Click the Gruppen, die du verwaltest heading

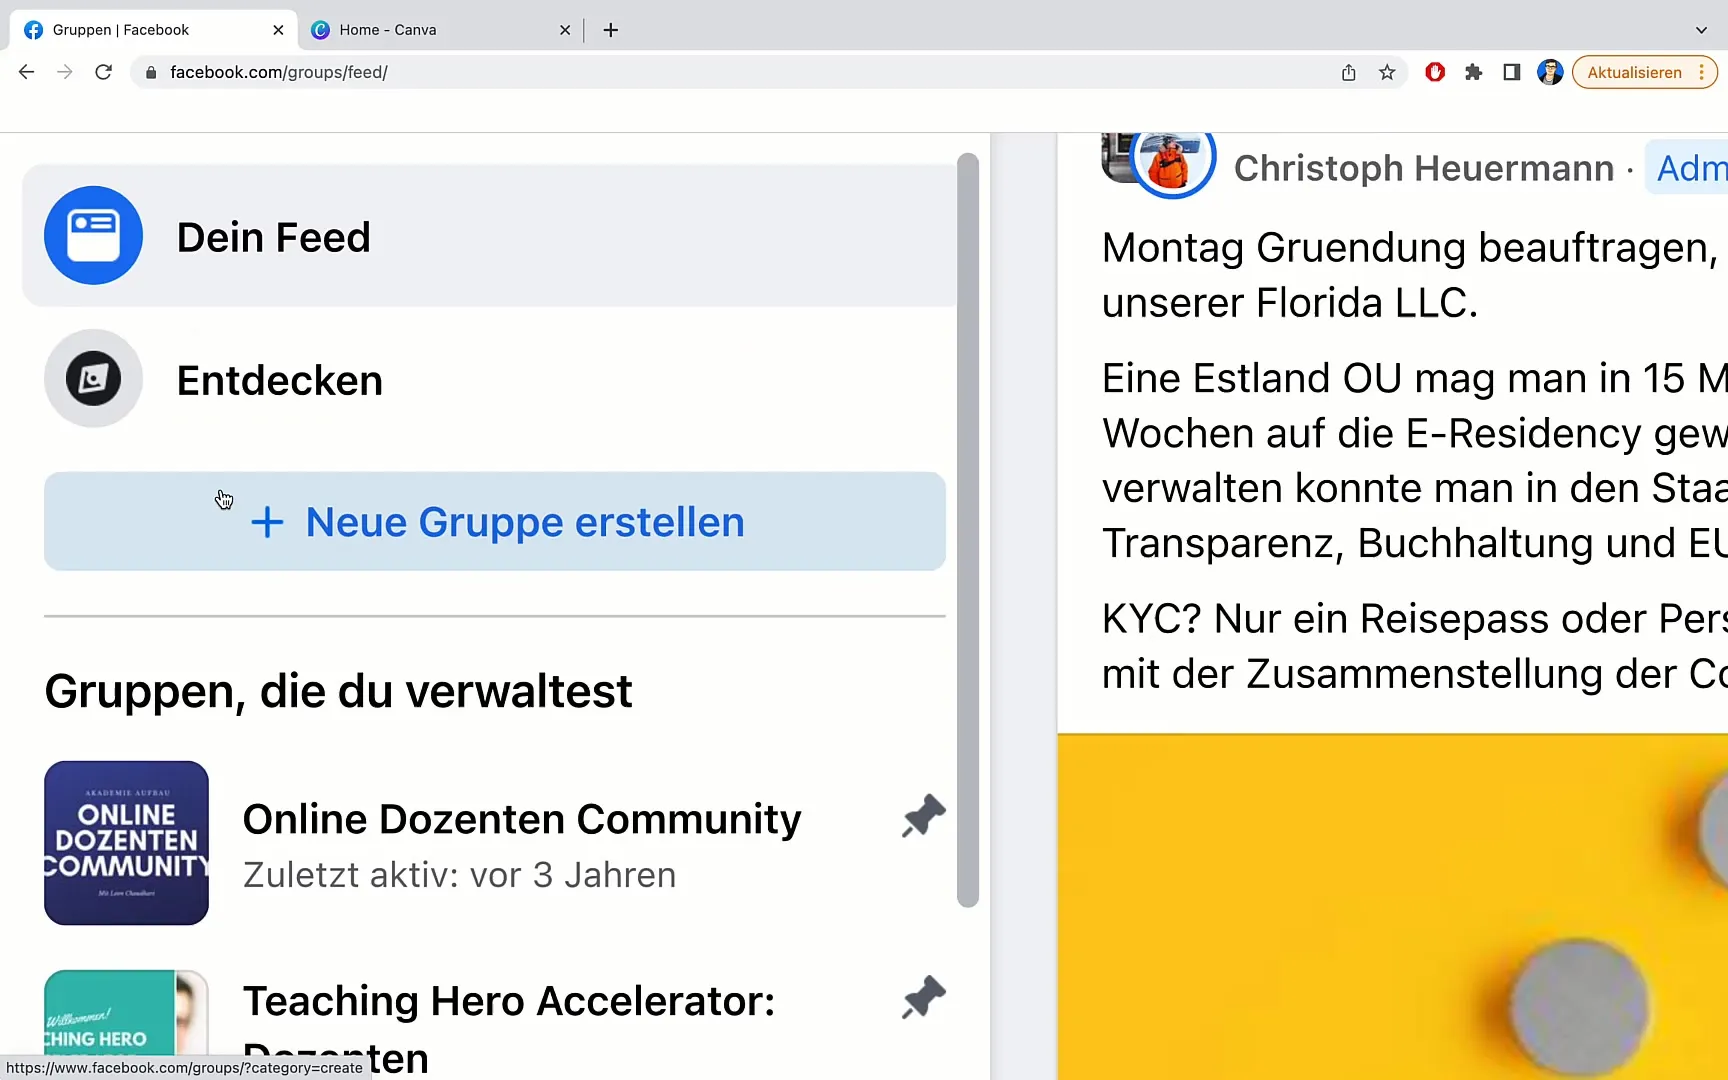[338, 691]
